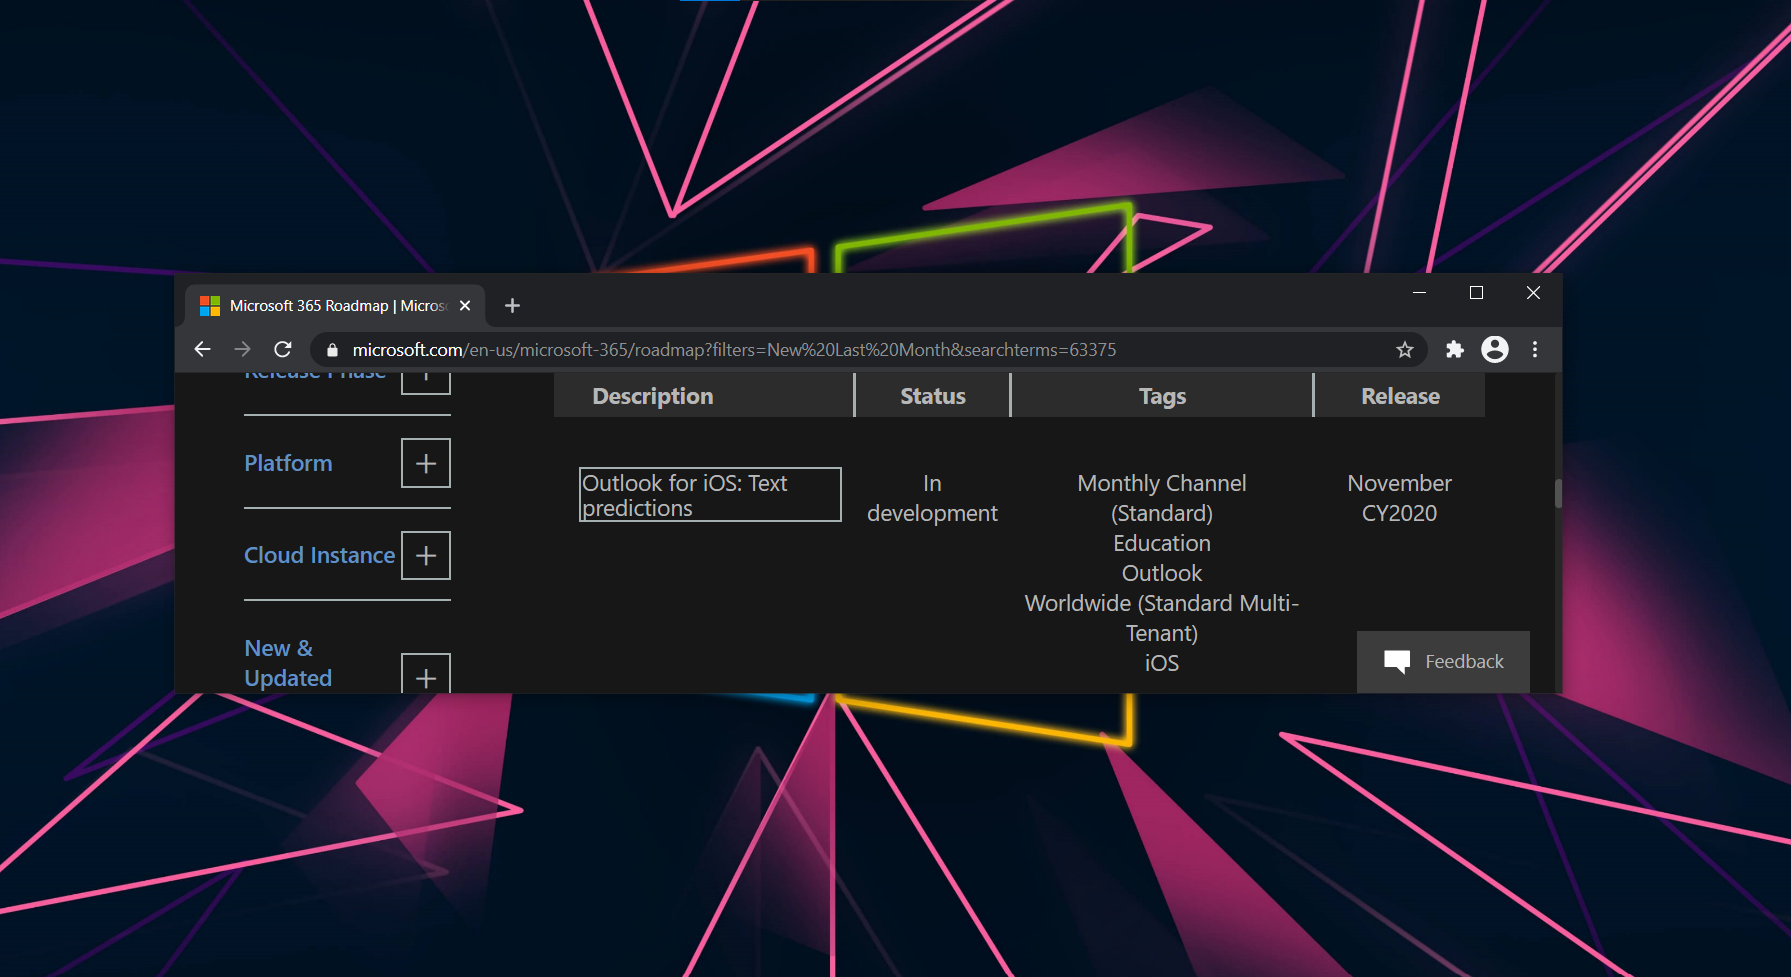Maximize the browser window

pos(1476,293)
